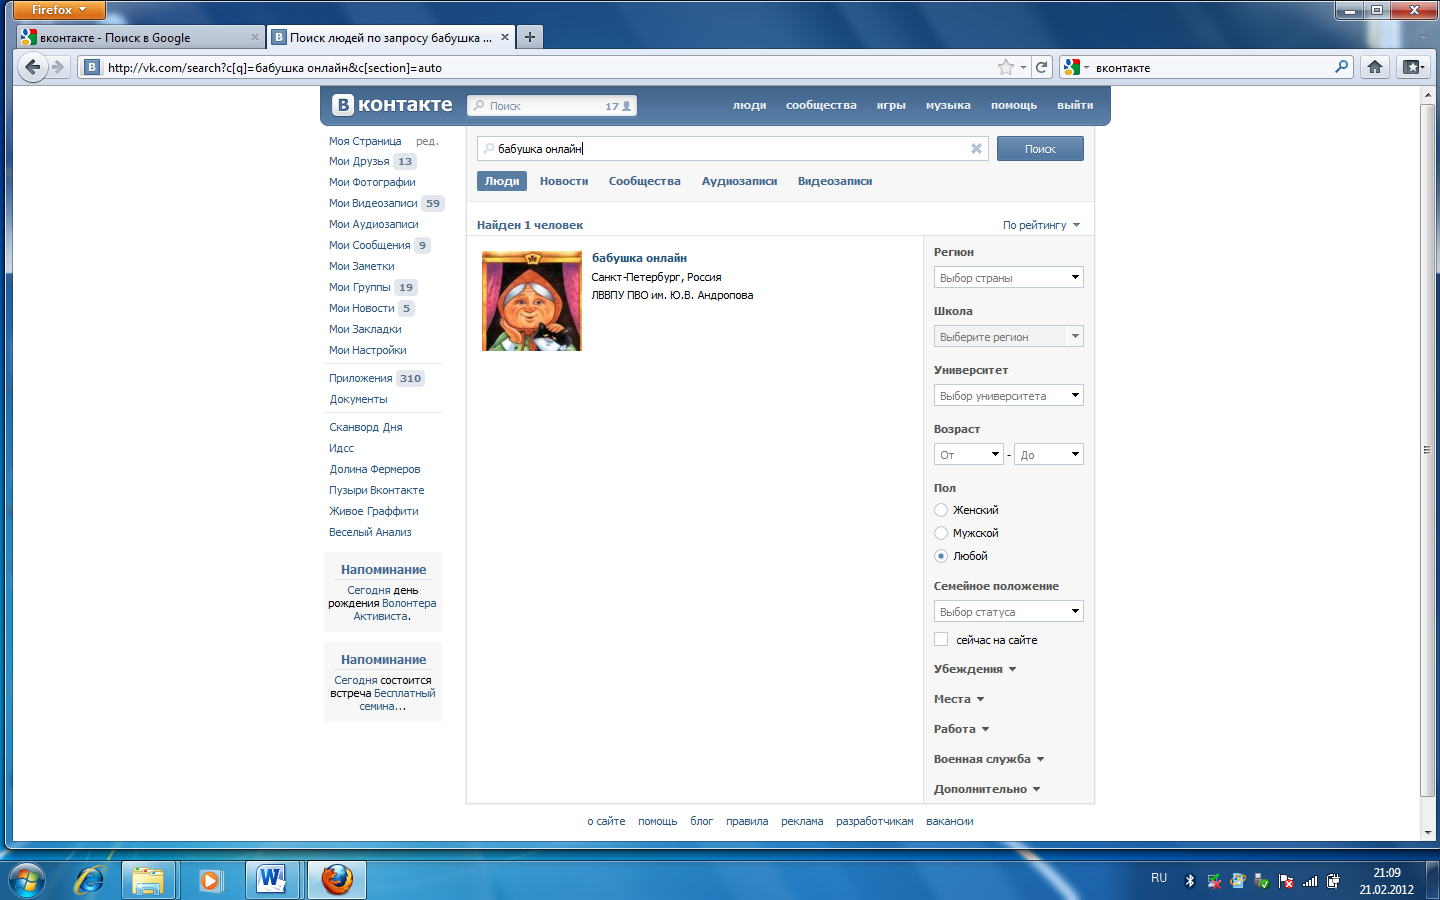
Task: Click the magnifier in the Google search box
Action: point(1341,67)
